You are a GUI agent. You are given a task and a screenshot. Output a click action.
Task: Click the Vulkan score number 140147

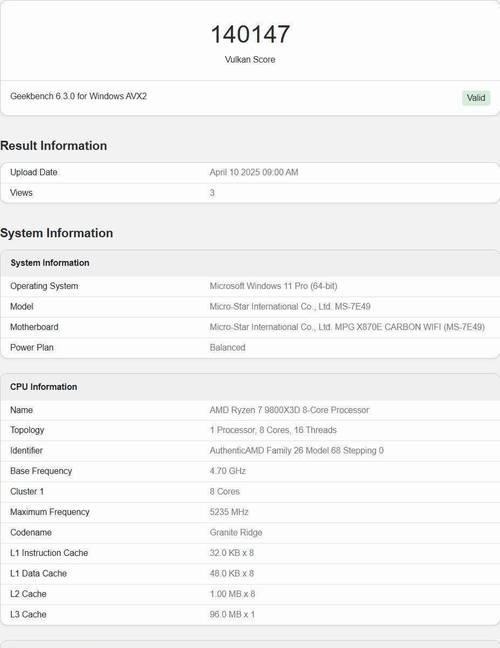(x=250, y=34)
